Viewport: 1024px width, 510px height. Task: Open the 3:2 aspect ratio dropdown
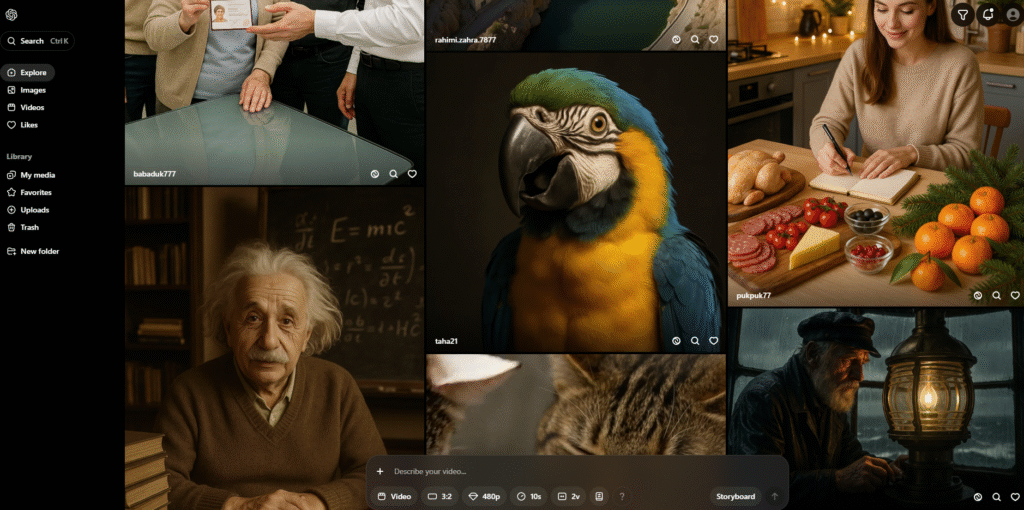click(440, 496)
